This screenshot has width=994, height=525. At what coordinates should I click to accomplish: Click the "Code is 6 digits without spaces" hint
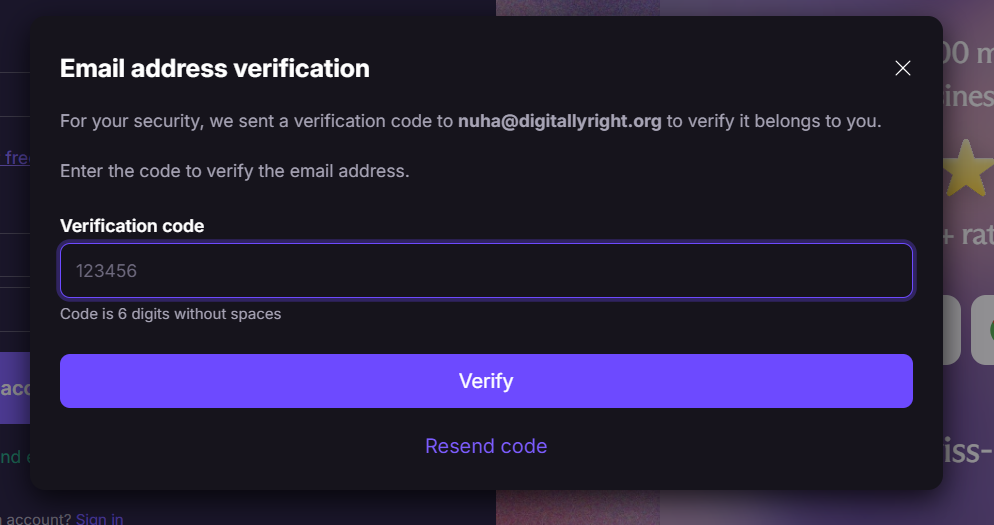170,314
